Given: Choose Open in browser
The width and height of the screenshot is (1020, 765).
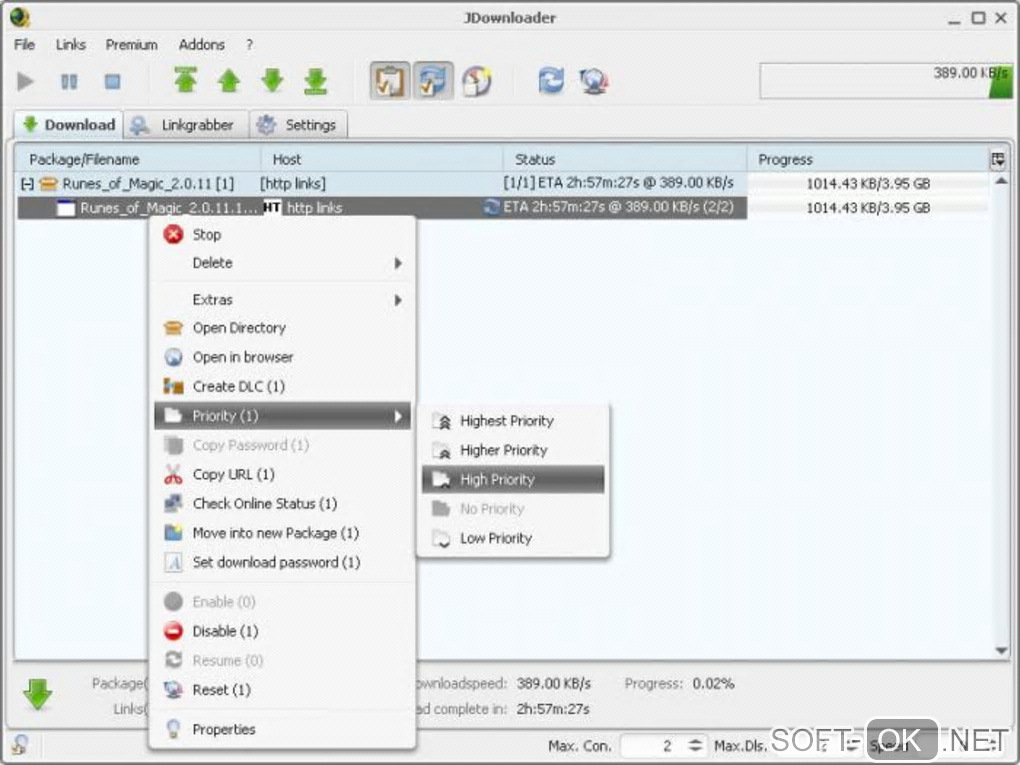Looking at the screenshot, I should coord(282,357).
